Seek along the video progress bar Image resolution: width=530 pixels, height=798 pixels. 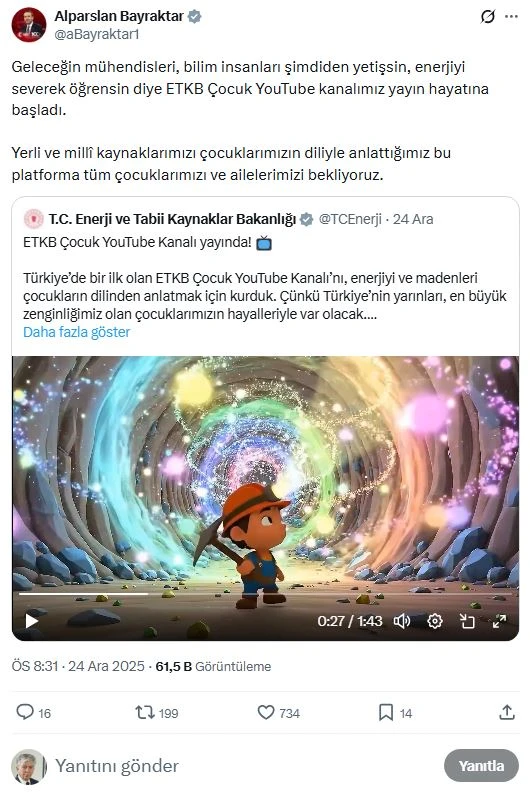coord(265,593)
